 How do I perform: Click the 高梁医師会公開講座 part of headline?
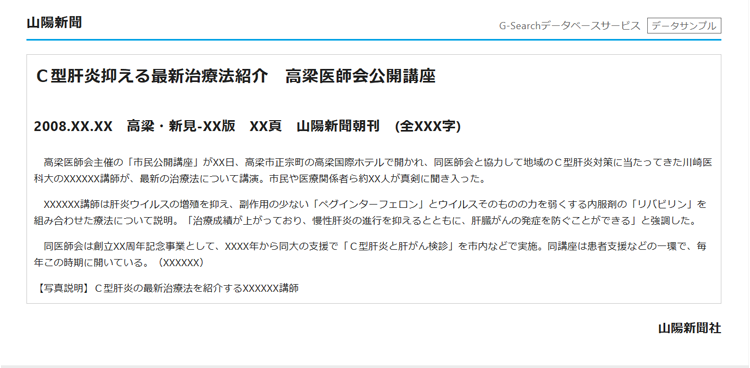[x=360, y=76]
